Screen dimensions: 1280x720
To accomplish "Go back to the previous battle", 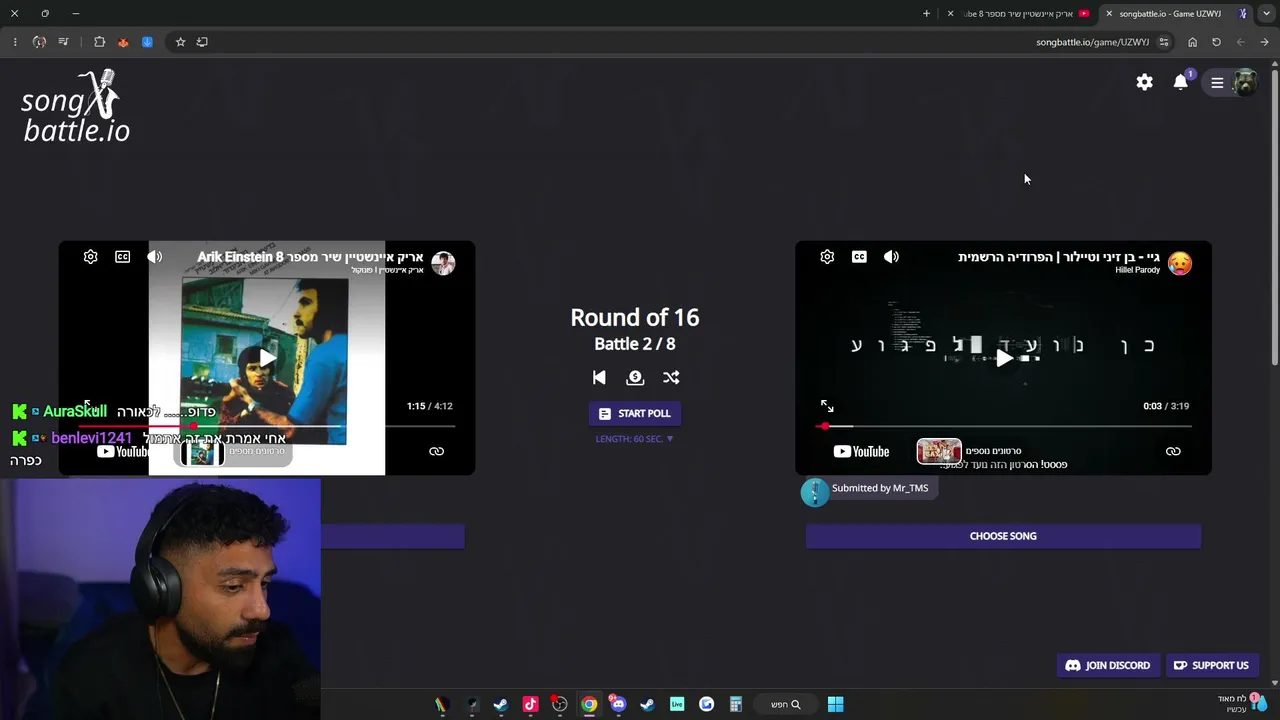I will coord(599,377).
